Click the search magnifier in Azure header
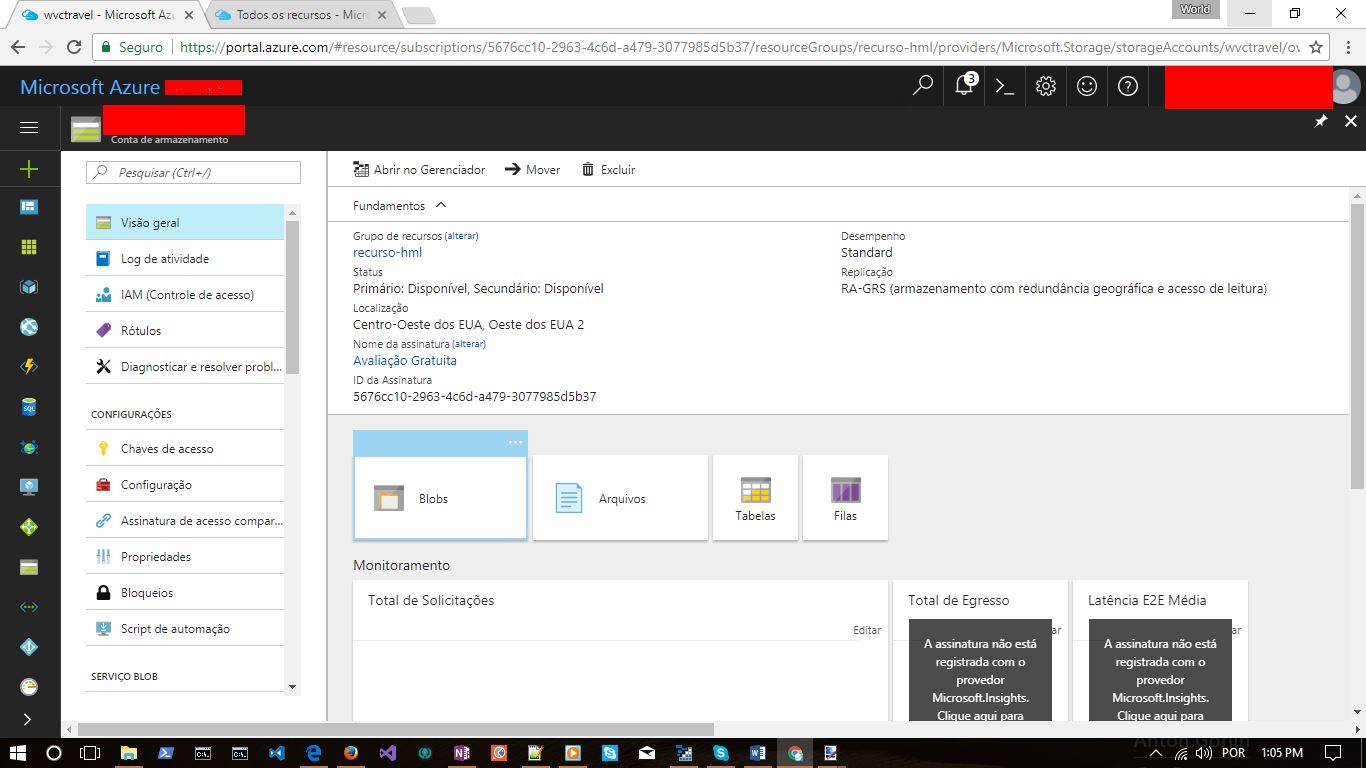 [923, 86]
